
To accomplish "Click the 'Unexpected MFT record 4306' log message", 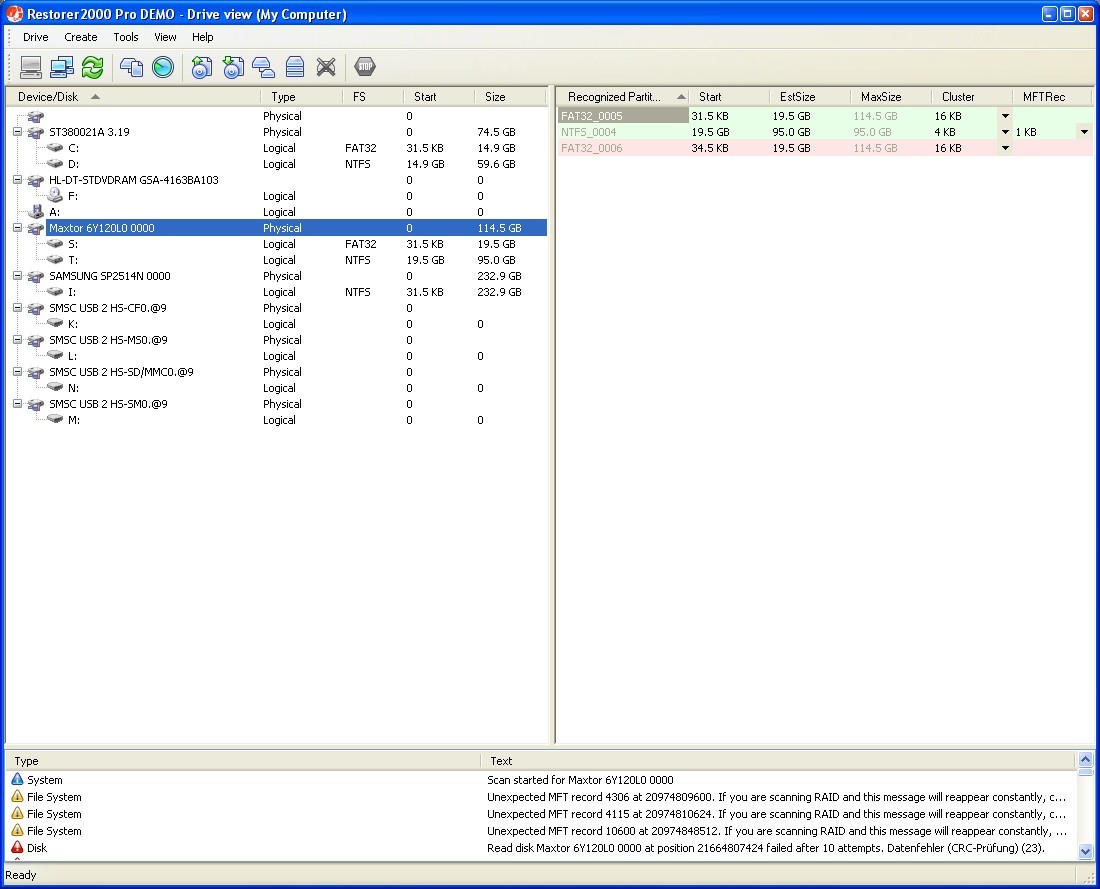I will click(x=776, y=797).
